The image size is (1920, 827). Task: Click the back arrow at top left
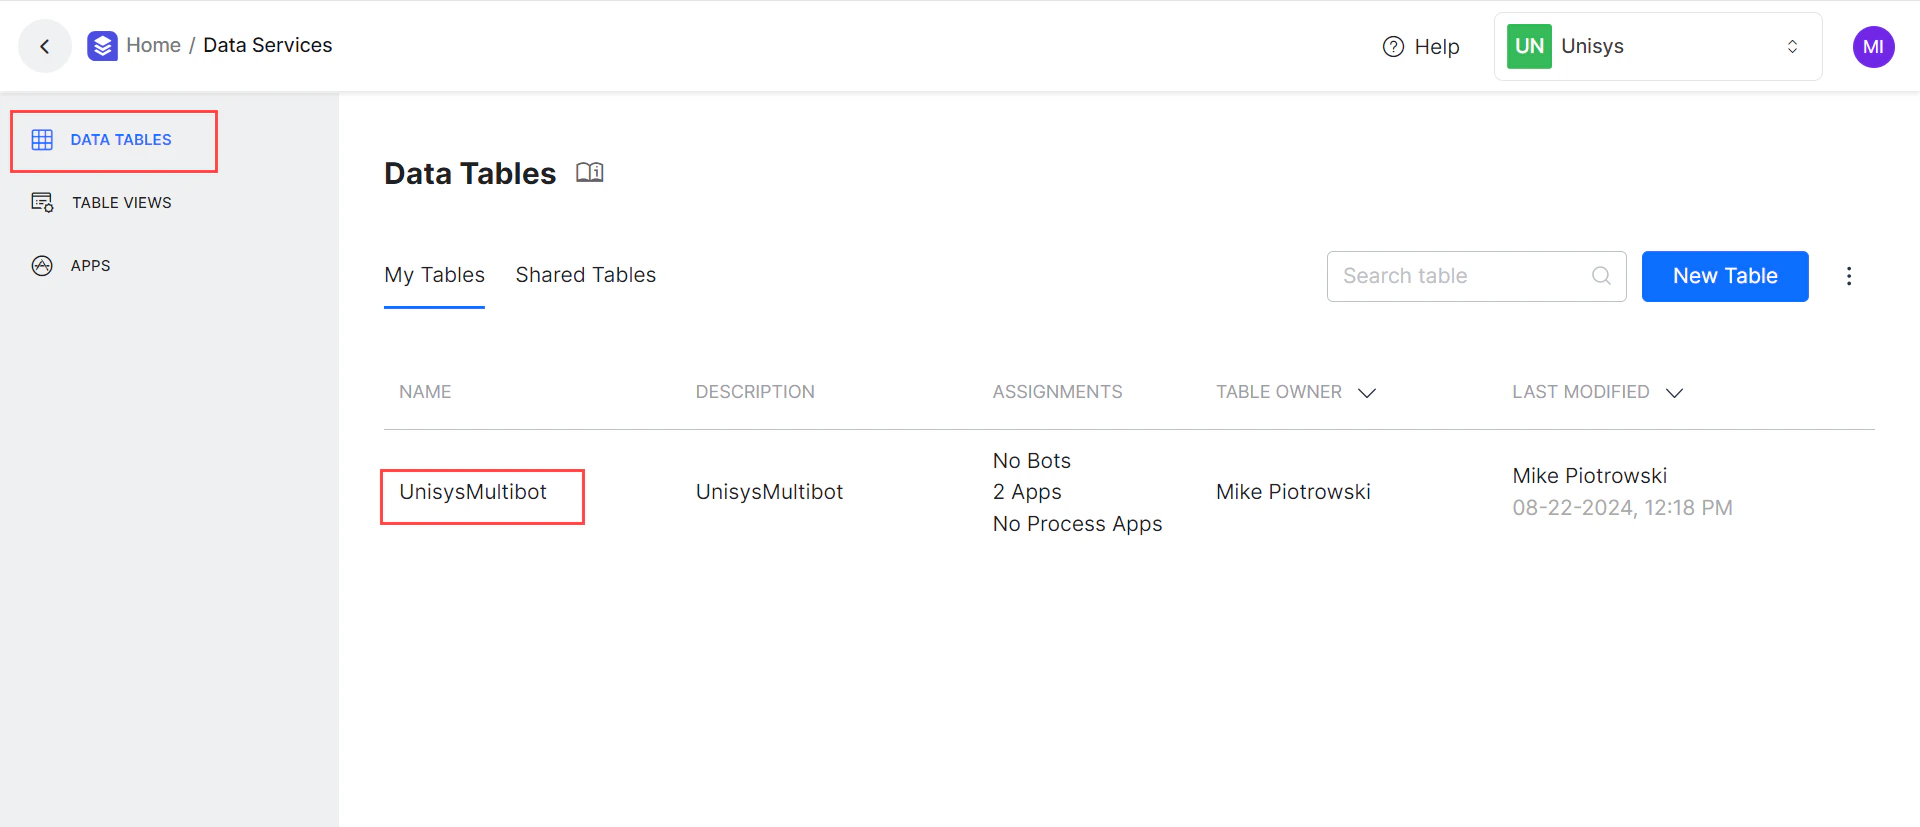44,46
